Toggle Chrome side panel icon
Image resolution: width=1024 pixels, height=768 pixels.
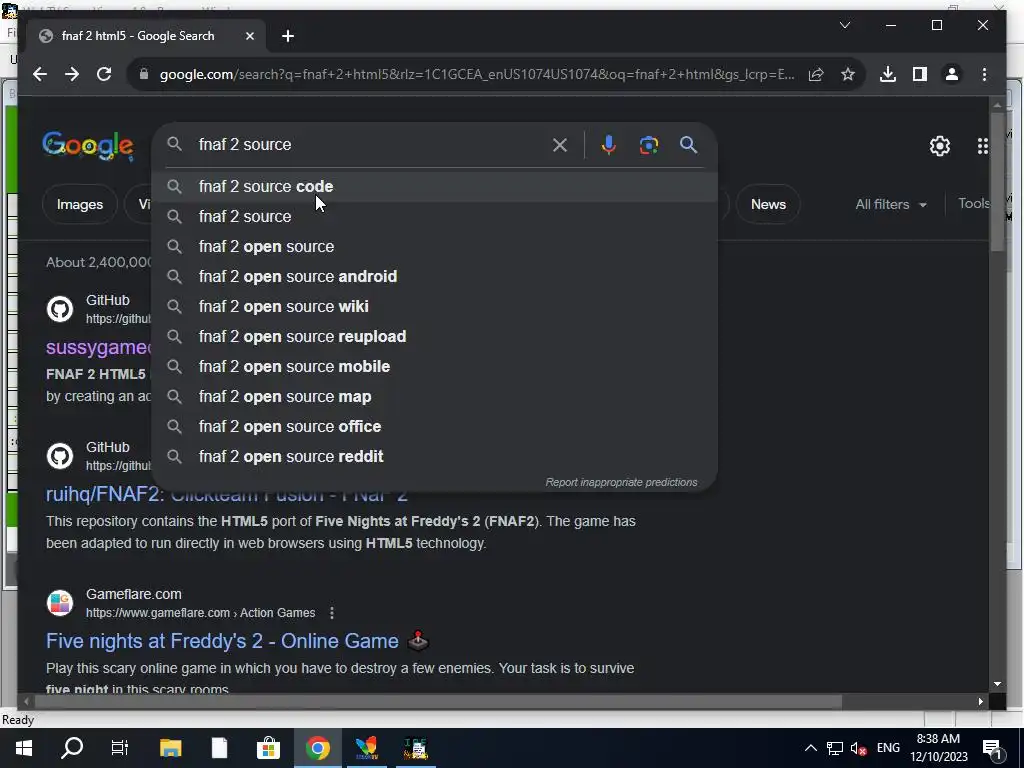tap(920, 74)
